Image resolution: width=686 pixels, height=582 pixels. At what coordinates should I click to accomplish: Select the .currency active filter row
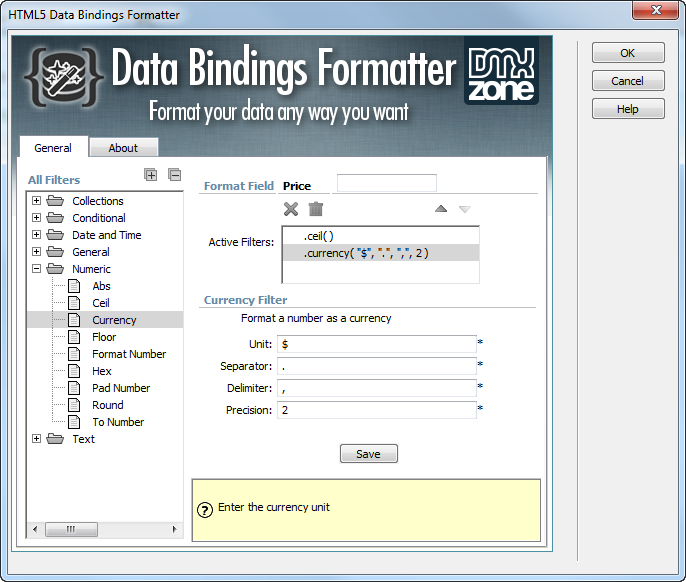click(381, 253)
